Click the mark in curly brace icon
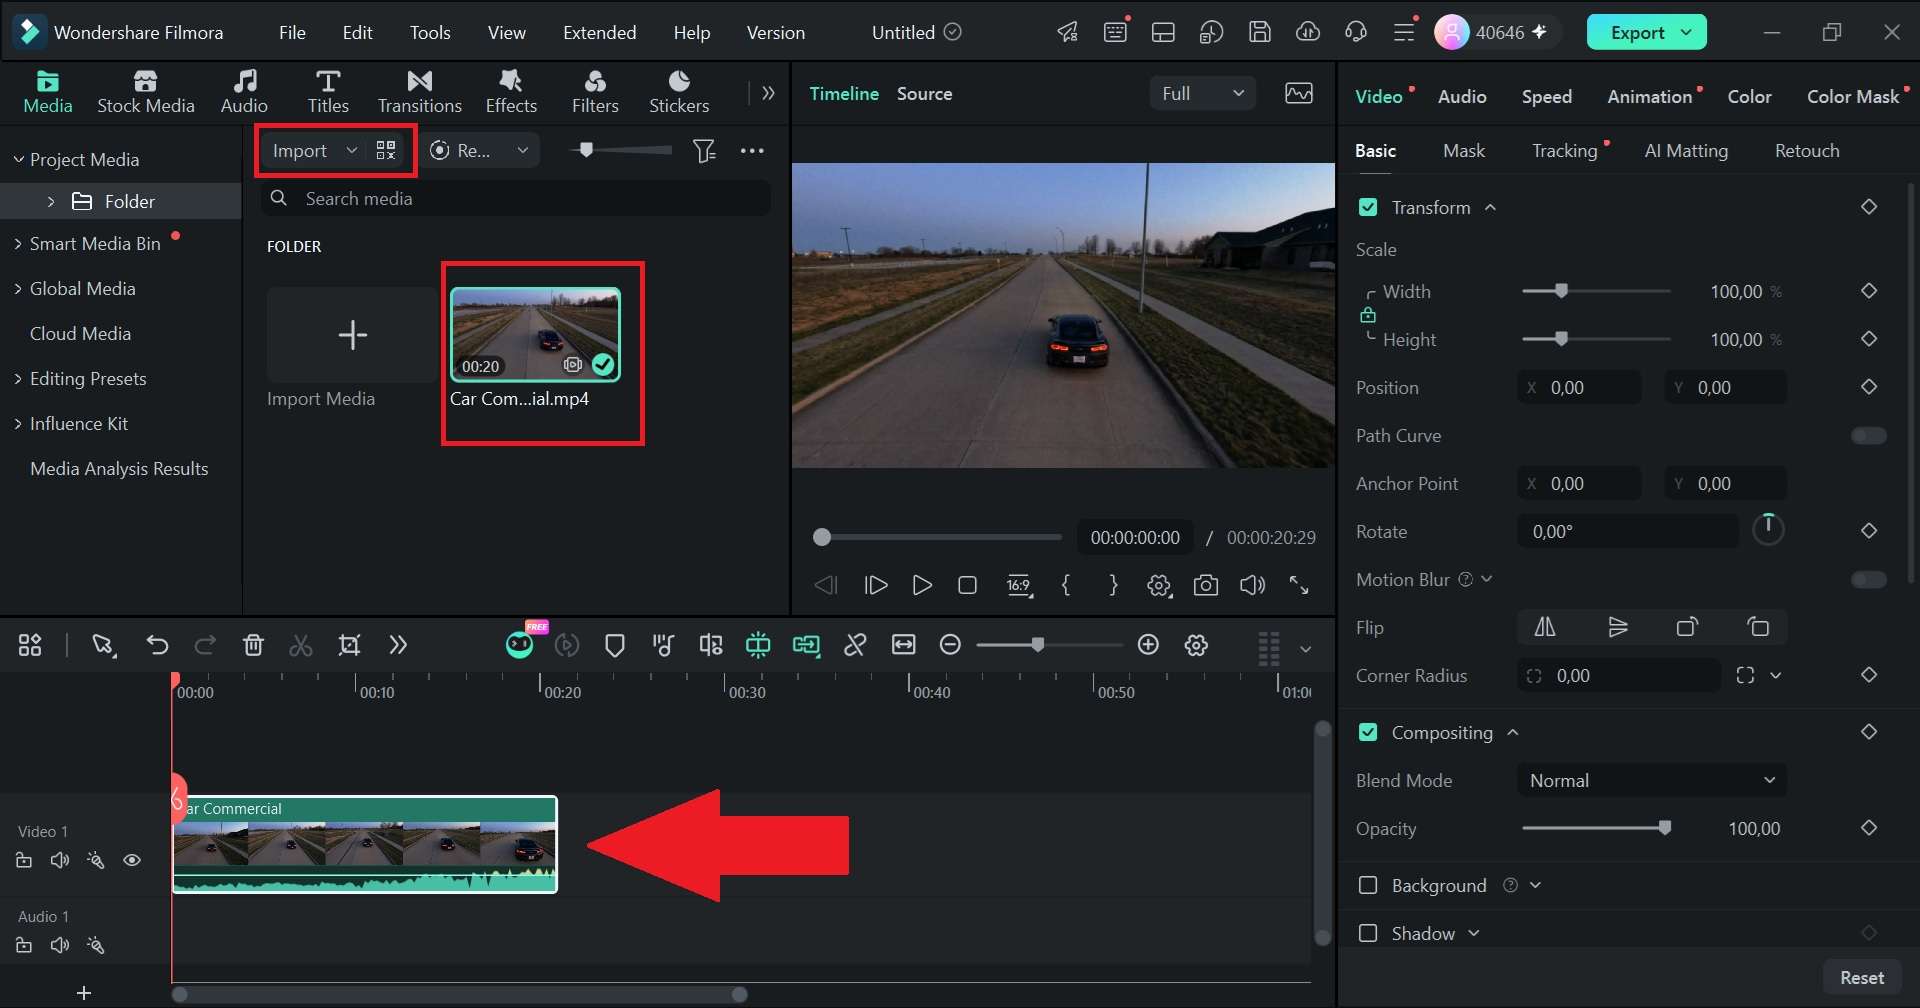Image resolution: width=1920 pixels, height=1008 pixels. tap(1066, 586)
